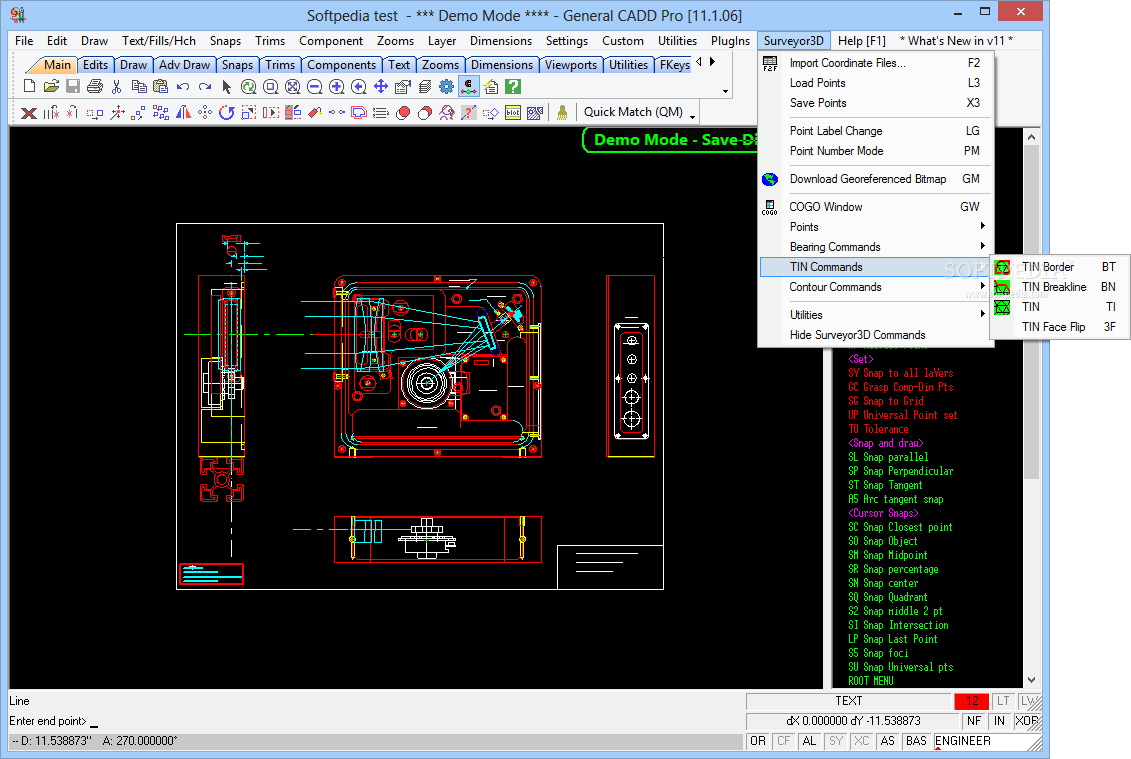Expand the Points submenu
The image size is (1131, 759).
[x=876, y=227]
